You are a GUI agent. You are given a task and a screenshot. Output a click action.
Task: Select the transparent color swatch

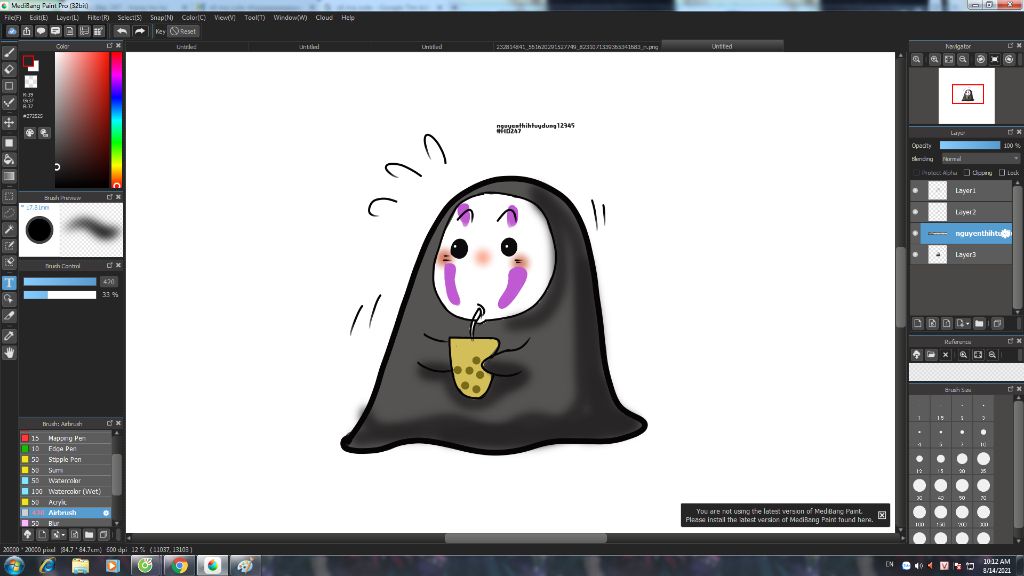click(31, 82)
